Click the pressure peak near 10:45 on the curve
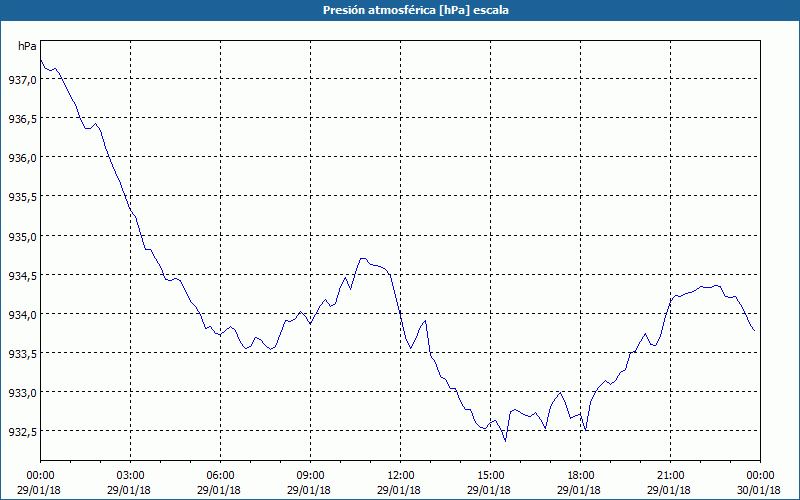Image resolution: width=800 pixels, height=500 pixels. (363, 259)
